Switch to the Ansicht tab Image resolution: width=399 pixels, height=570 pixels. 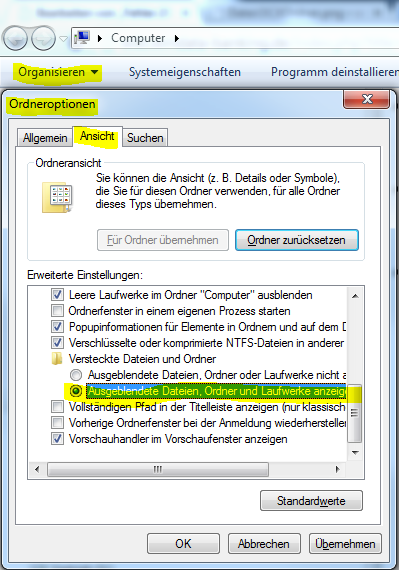pyautogui.click(x=97, y=136)
